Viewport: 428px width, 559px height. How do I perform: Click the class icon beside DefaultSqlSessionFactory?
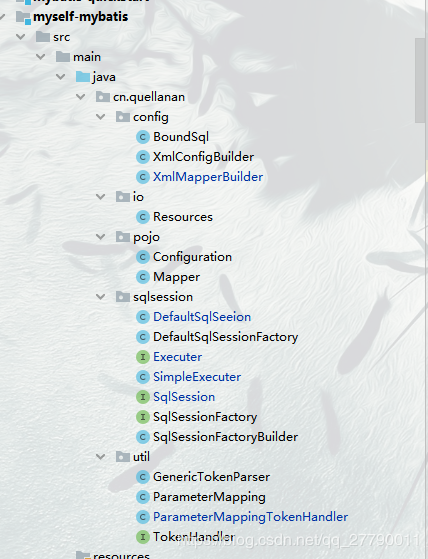pyautogui.click(x=143, y=337)
